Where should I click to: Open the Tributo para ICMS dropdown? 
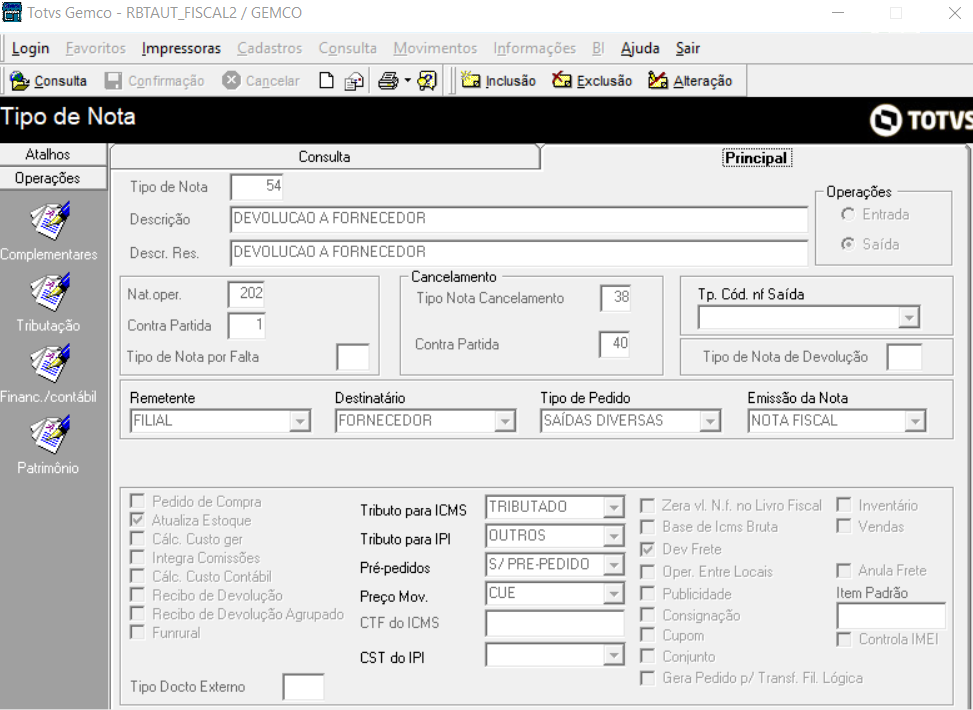pyautogui.click(x=614, y=507)
